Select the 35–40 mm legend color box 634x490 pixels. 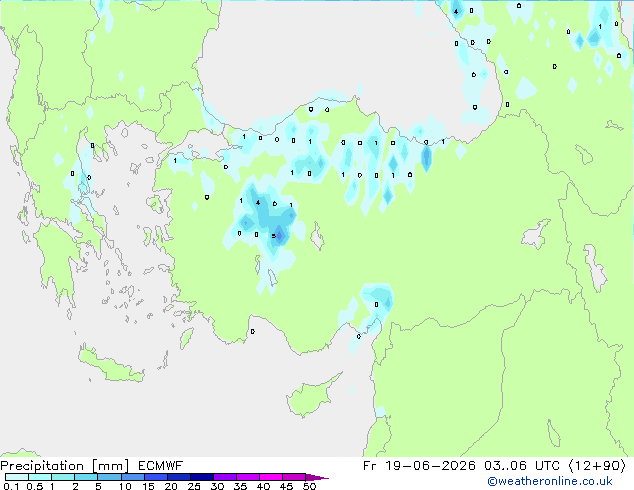point(248,477)
